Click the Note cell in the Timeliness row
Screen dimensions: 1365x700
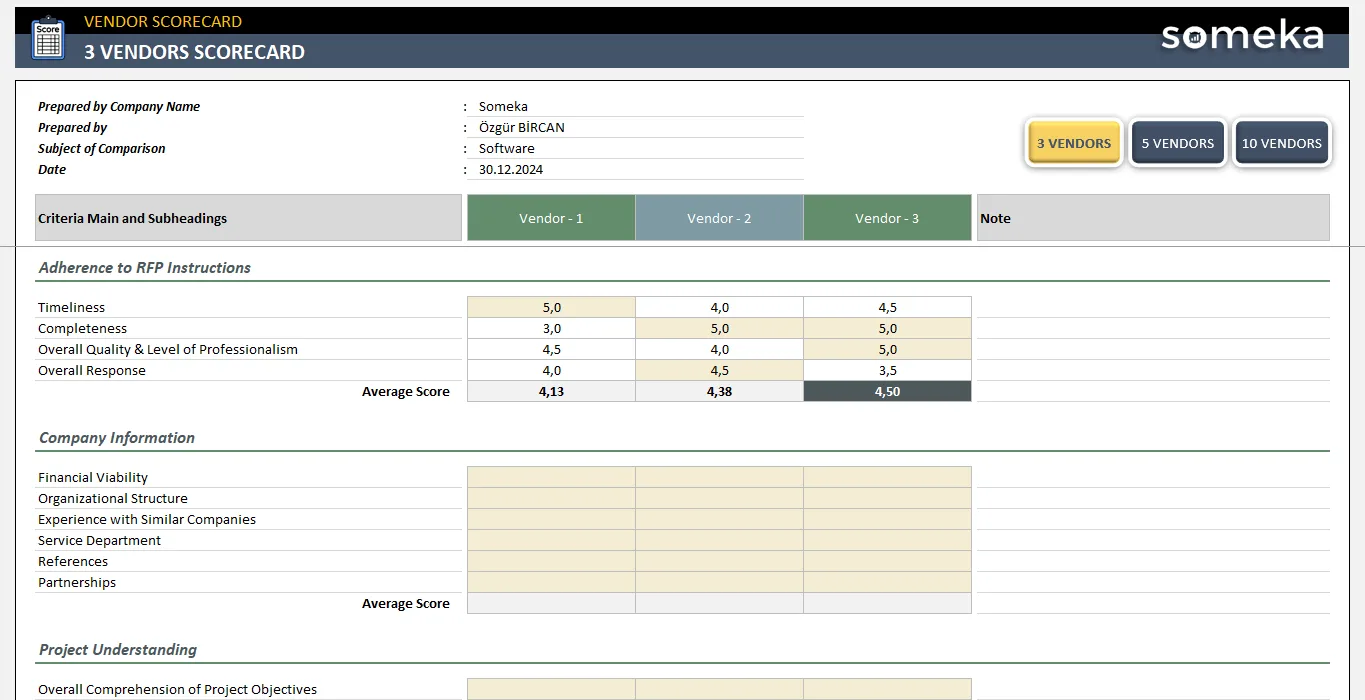click(x=1153, y=307)
